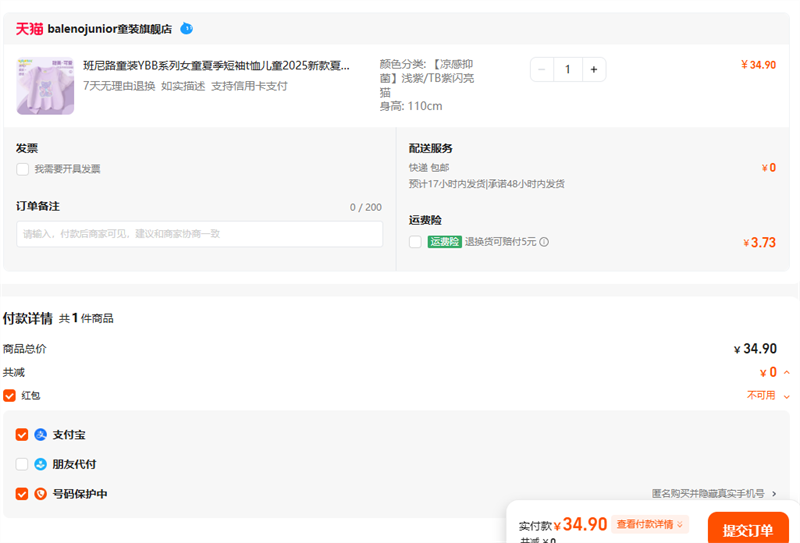Screen dimensions: 800x543
Task: Click the 提交订单 submit order button
Action: (x=748, y=529)
